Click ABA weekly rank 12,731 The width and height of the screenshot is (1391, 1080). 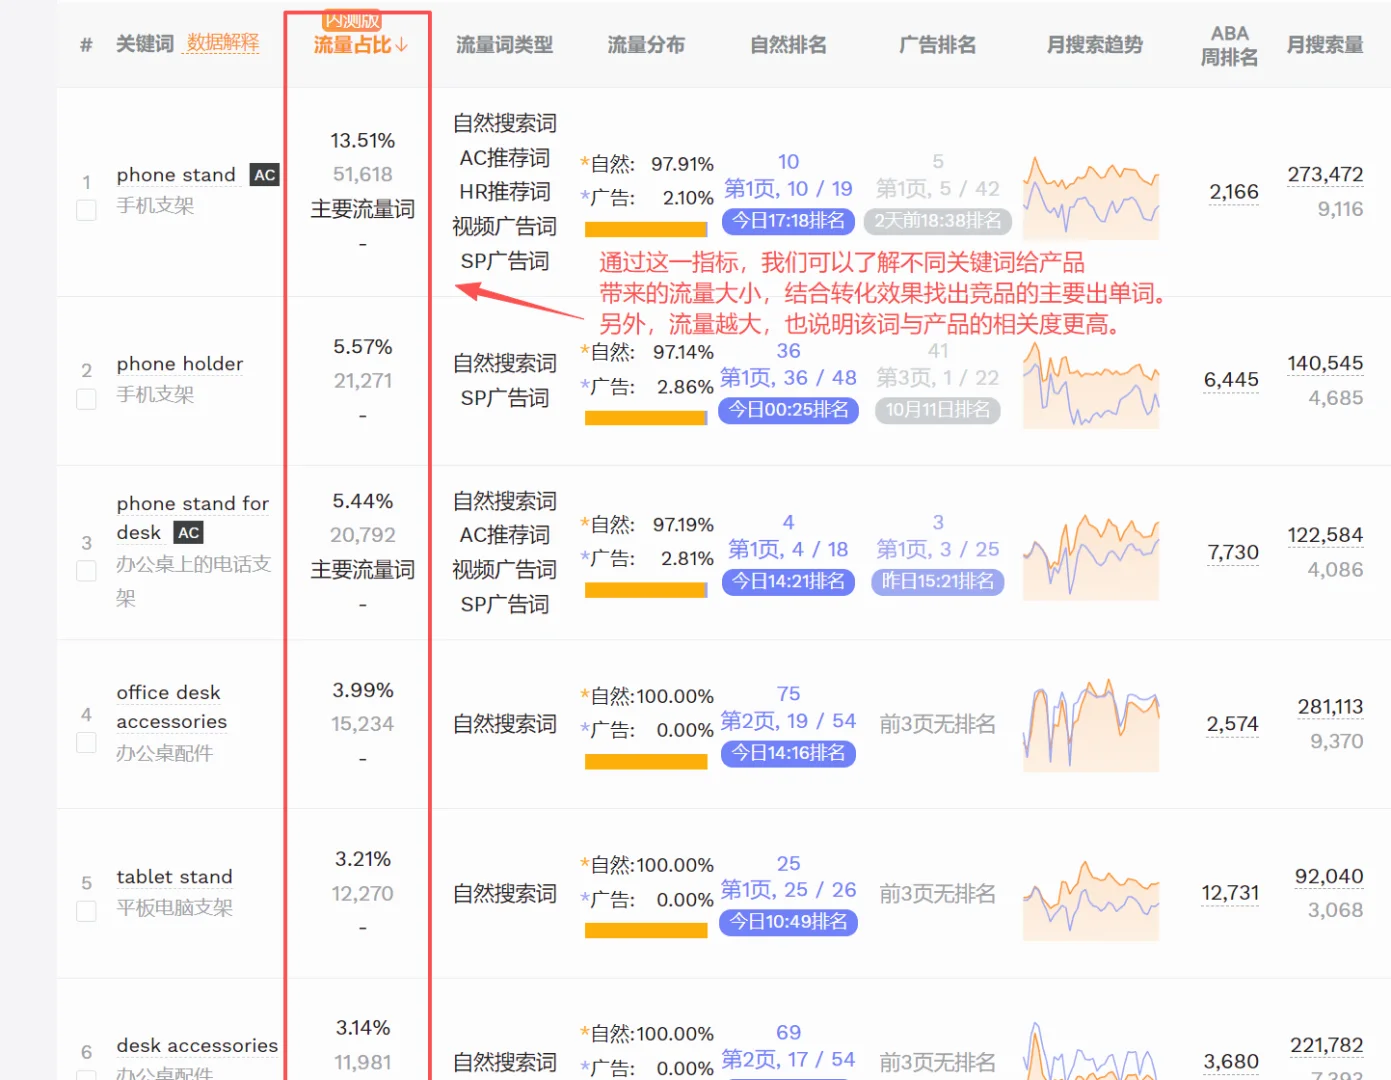click(1230, 893)
